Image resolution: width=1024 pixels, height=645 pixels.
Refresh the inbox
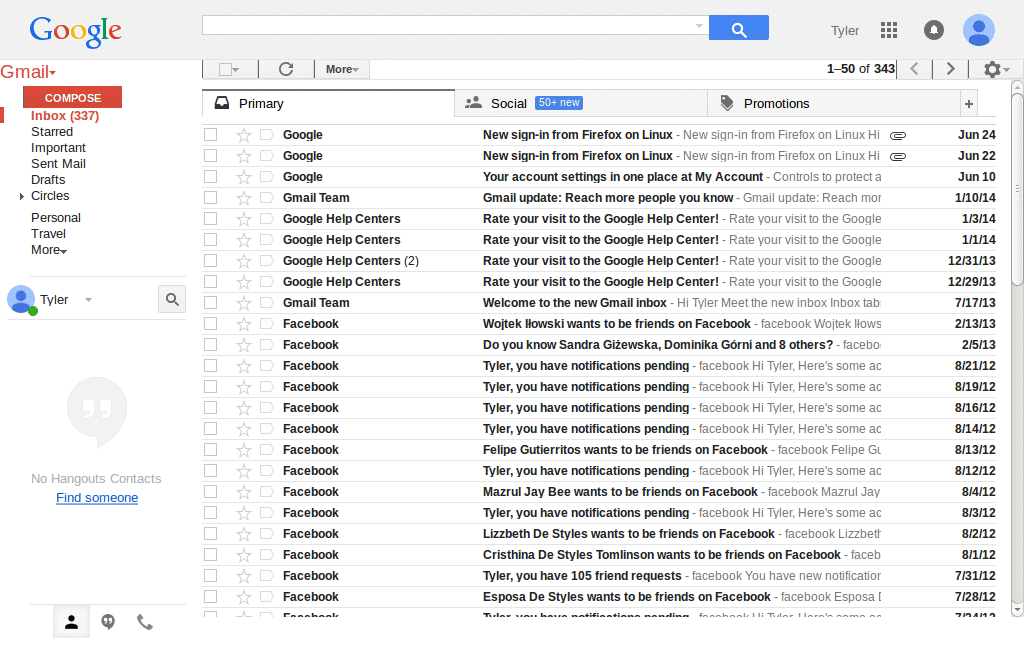pyautogui.click(x=286, y=69)
